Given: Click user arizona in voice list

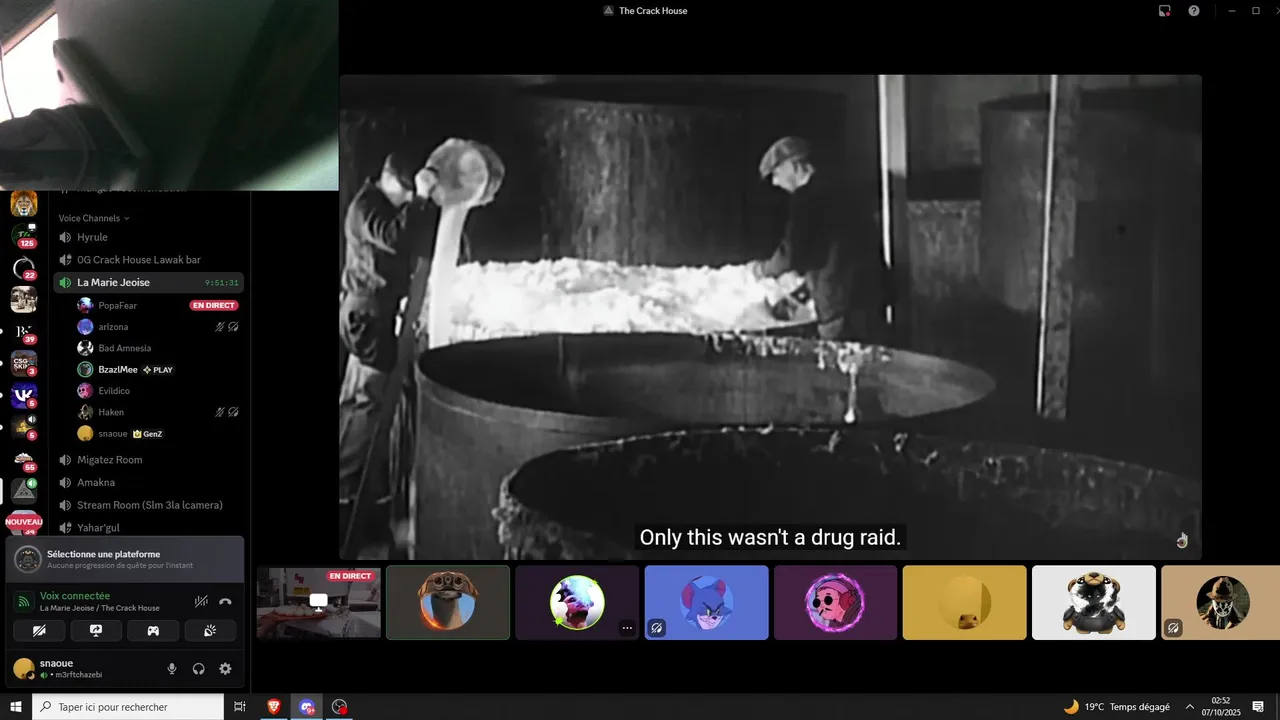Looking at the screenshot, I should 113,327.
